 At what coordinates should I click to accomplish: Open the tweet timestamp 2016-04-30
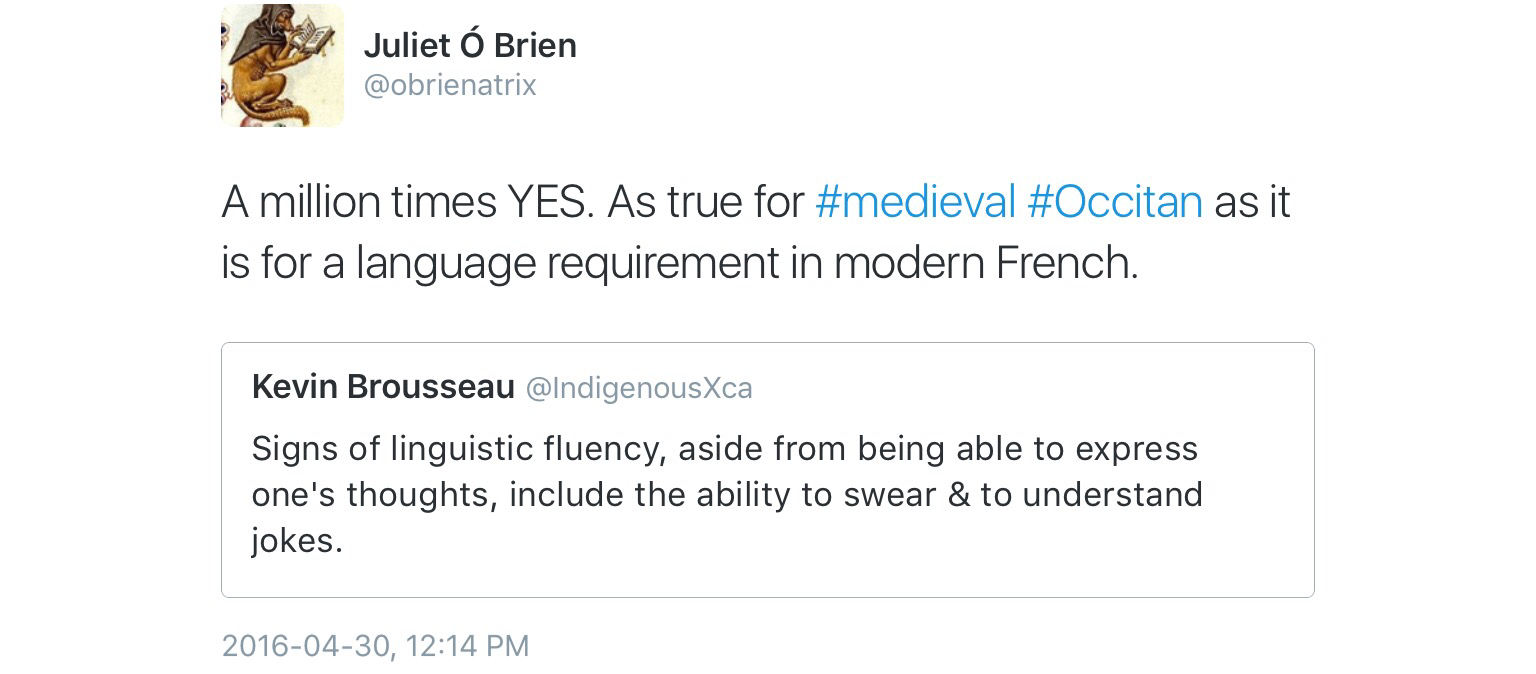pyautogui.click(x=306, y=646)
